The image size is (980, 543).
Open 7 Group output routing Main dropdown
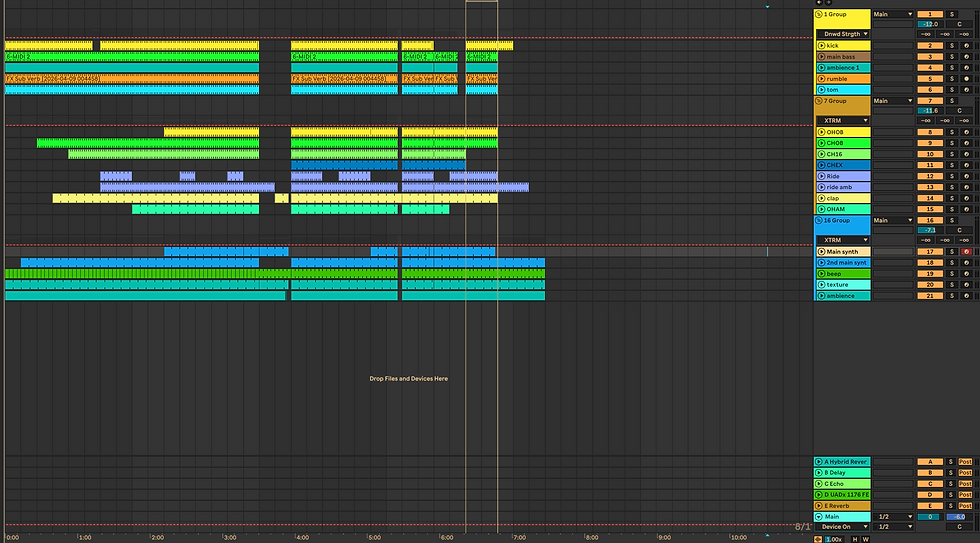click(x=893, y=101)
